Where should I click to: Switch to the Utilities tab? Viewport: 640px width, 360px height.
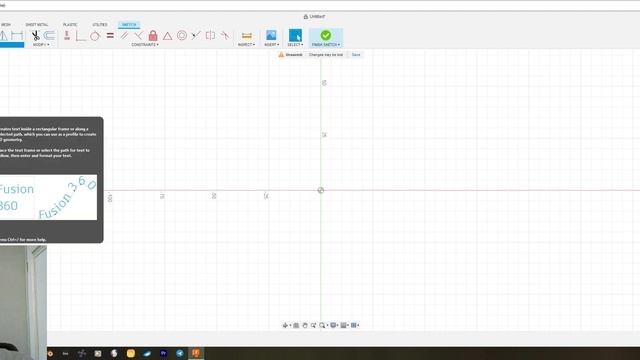click(x=100, y=25)
